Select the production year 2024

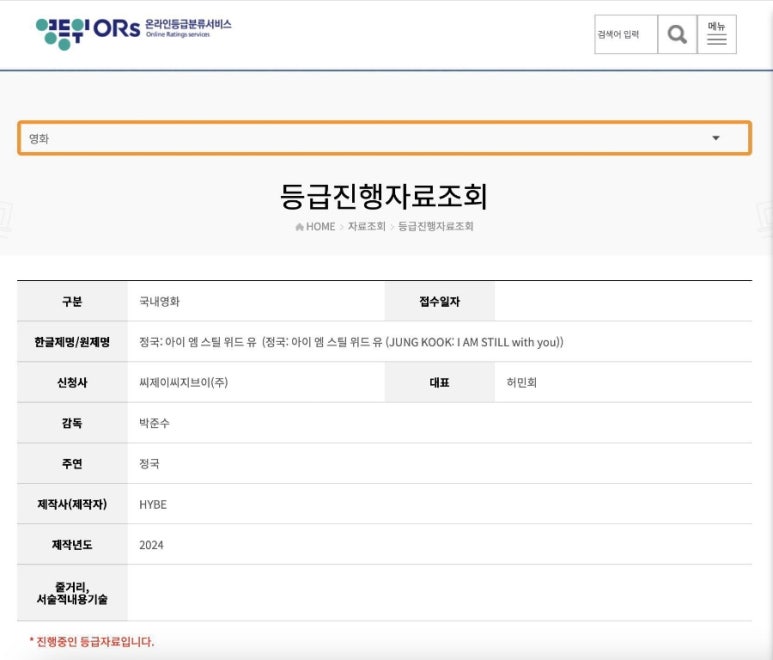point(151,545)
